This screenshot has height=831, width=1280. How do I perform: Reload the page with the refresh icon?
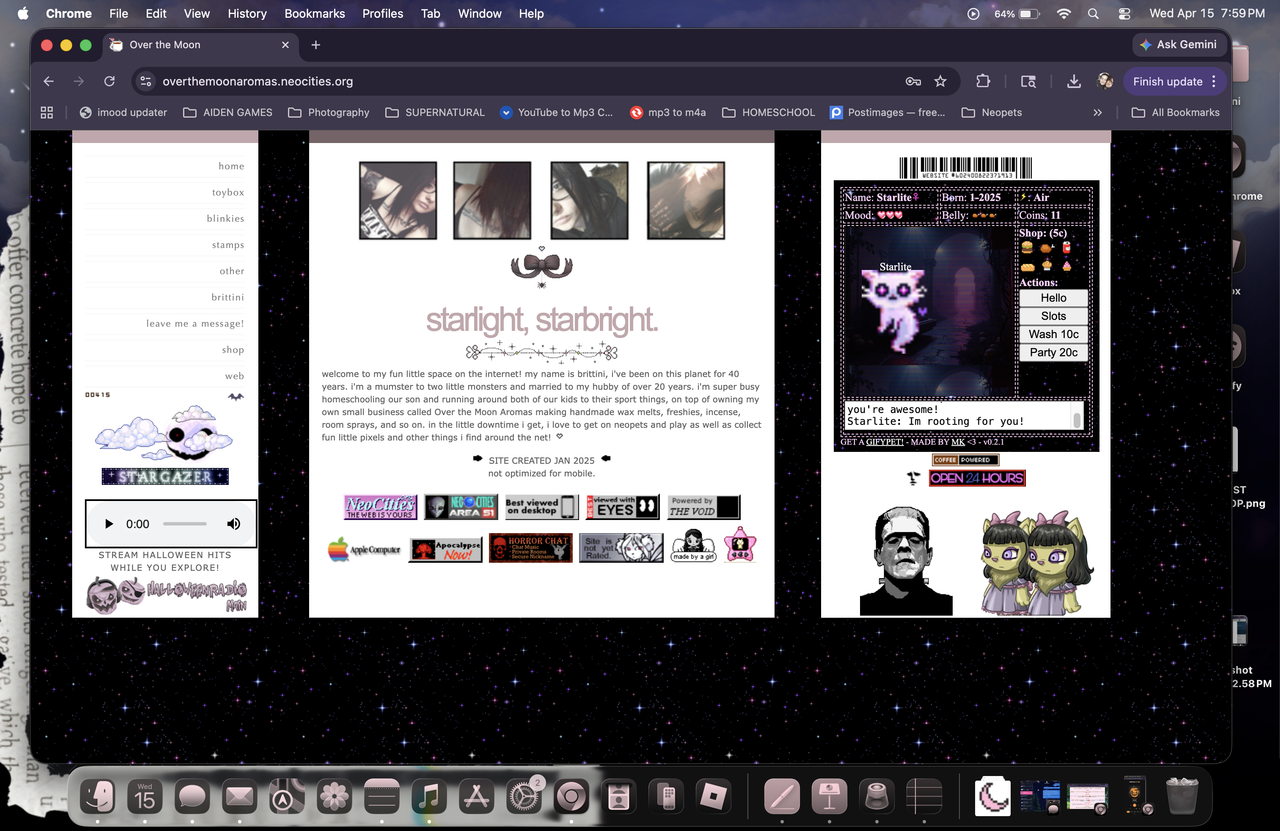click(x=110, y=82)
